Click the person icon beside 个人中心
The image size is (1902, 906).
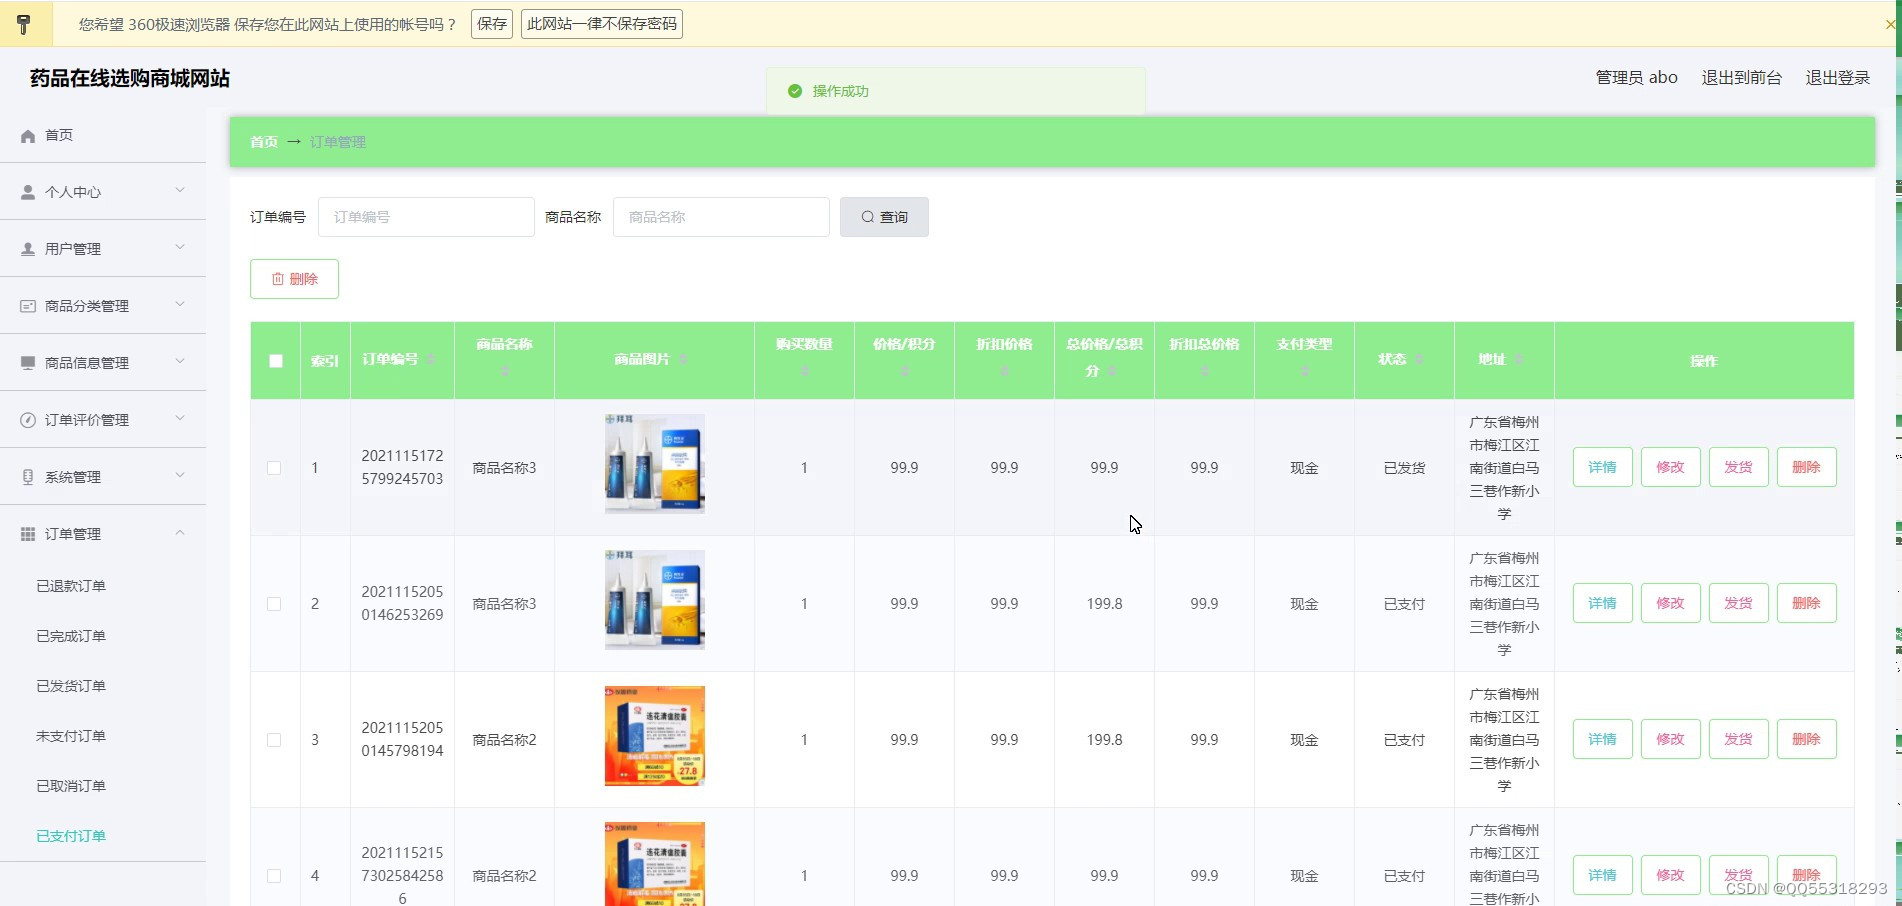[28, 192]
